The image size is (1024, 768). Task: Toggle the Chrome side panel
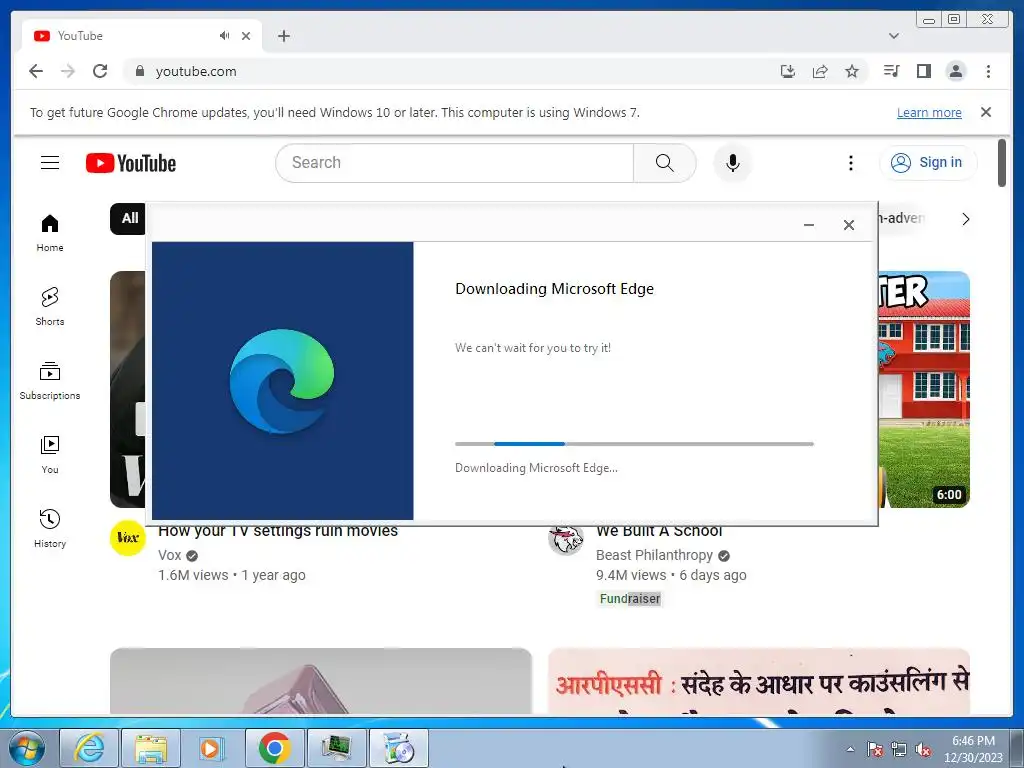point(923,71)
